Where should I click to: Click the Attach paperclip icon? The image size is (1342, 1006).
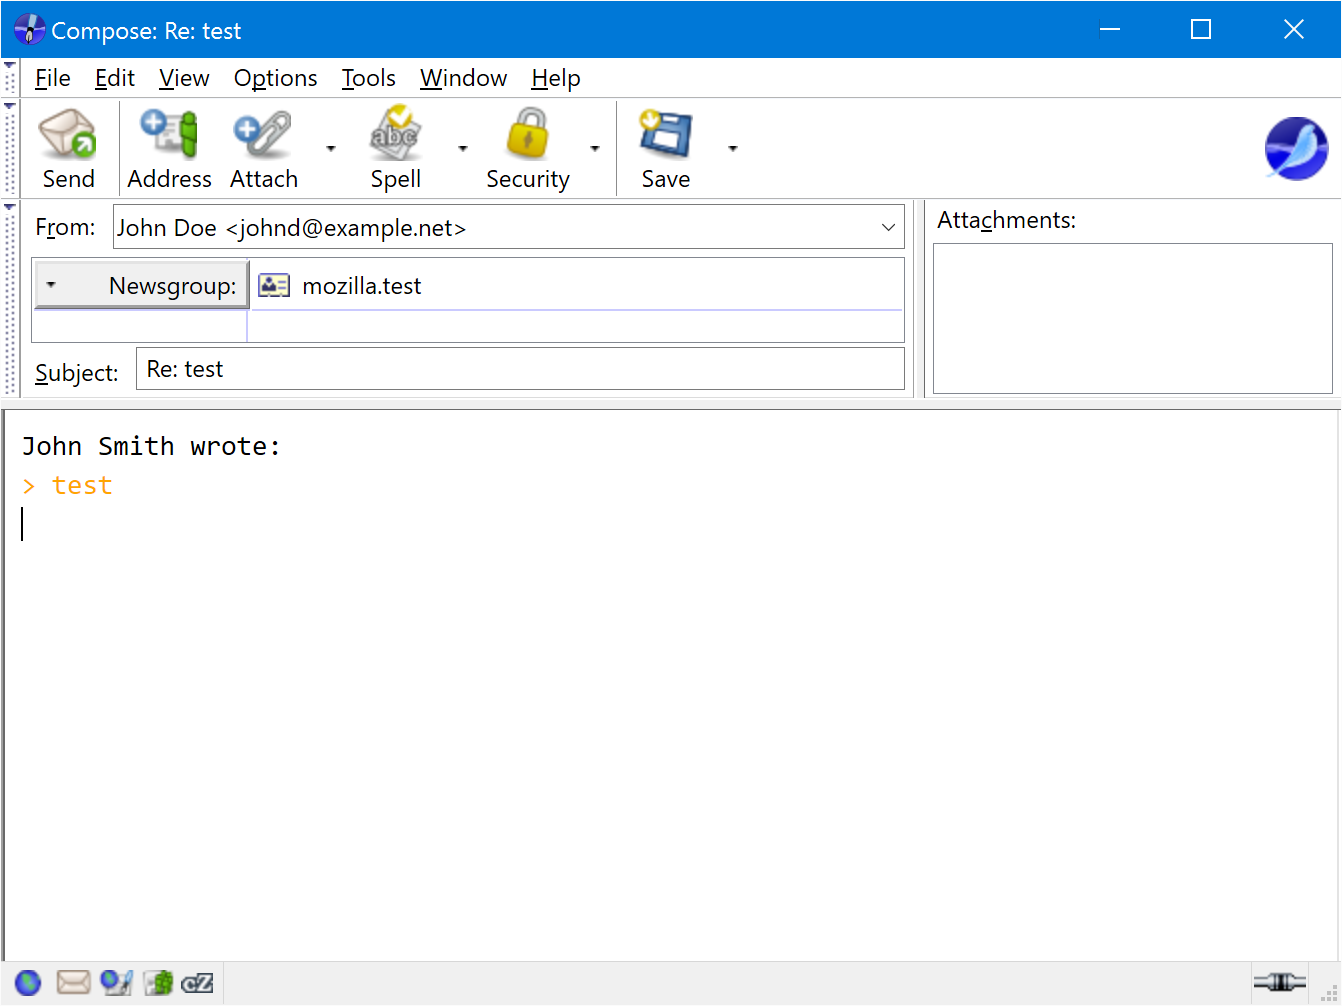(x=262, y=133)
